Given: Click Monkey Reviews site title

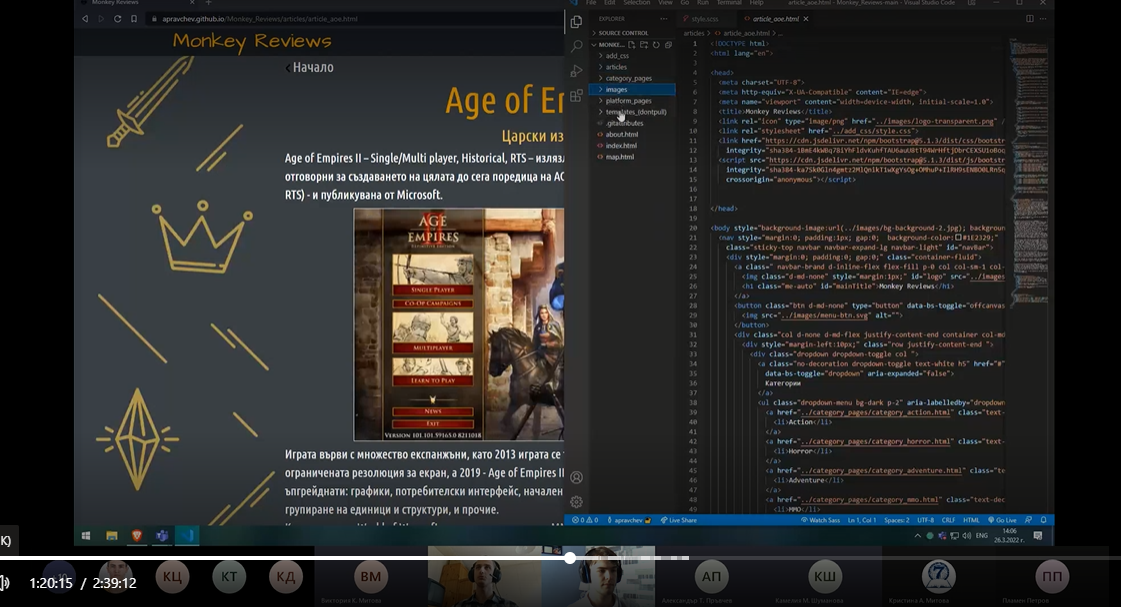Looking at the screenshot, I should coord(252,41).
